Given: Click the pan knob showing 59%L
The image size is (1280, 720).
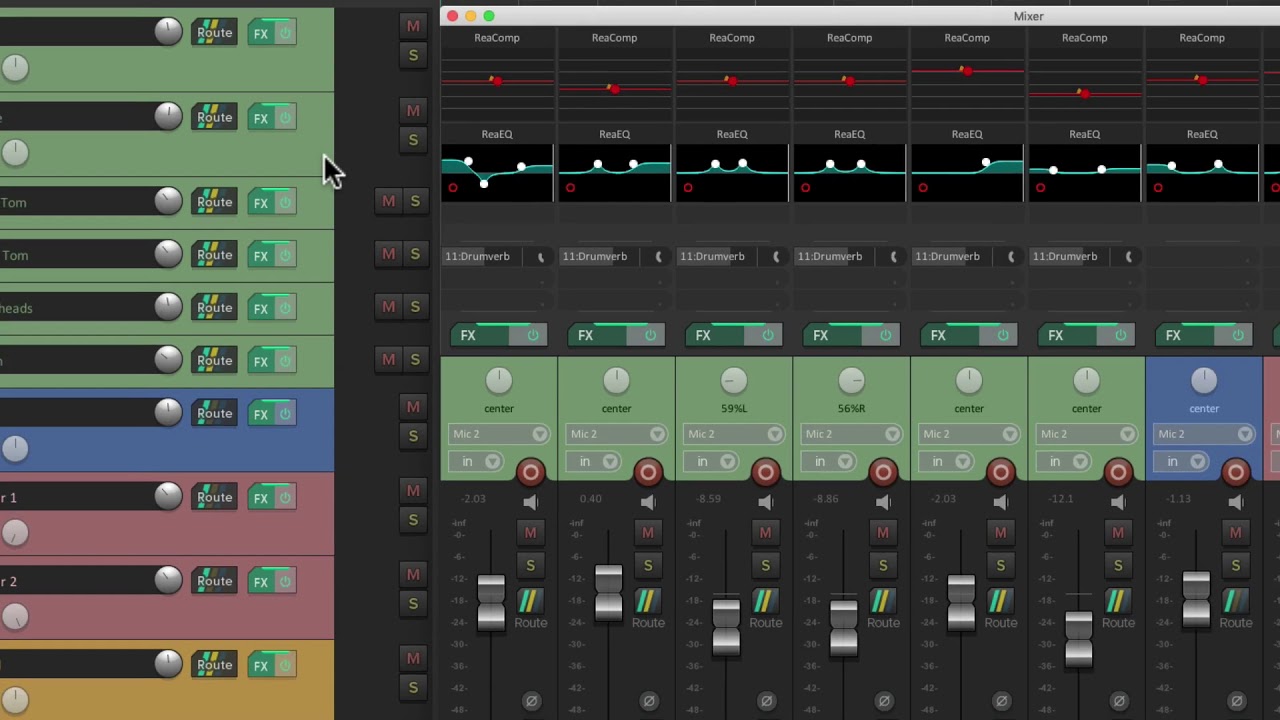Looking at the screenshot, I should [734, 381].
